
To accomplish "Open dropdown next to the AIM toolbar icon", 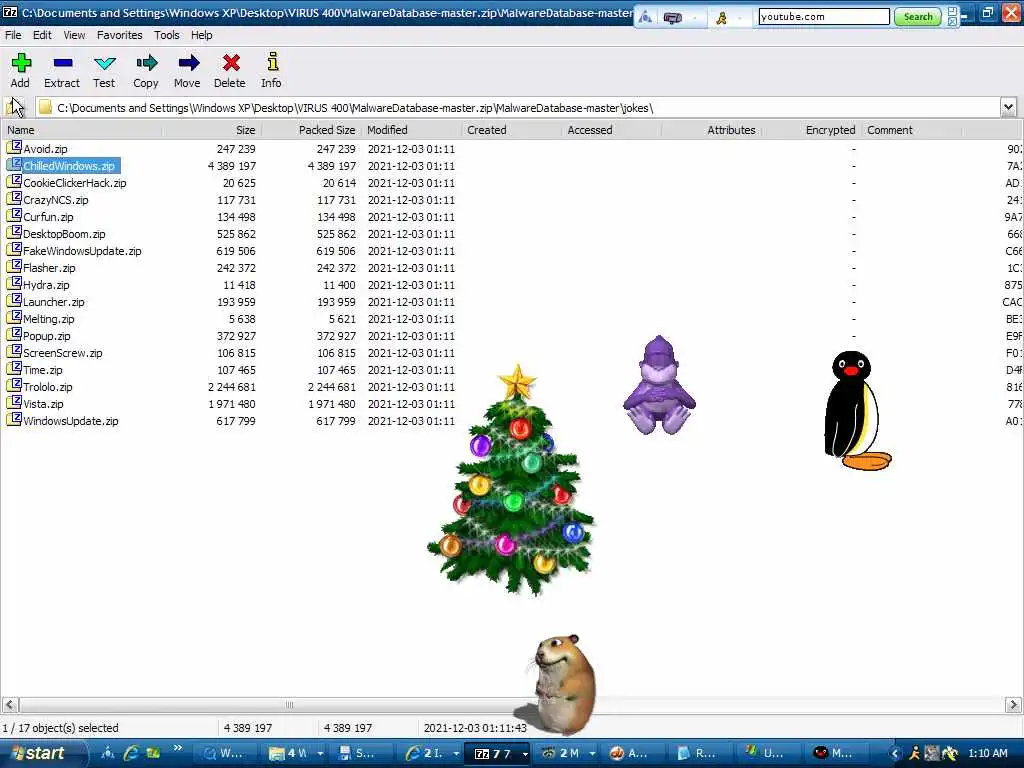I will (741, 18).
